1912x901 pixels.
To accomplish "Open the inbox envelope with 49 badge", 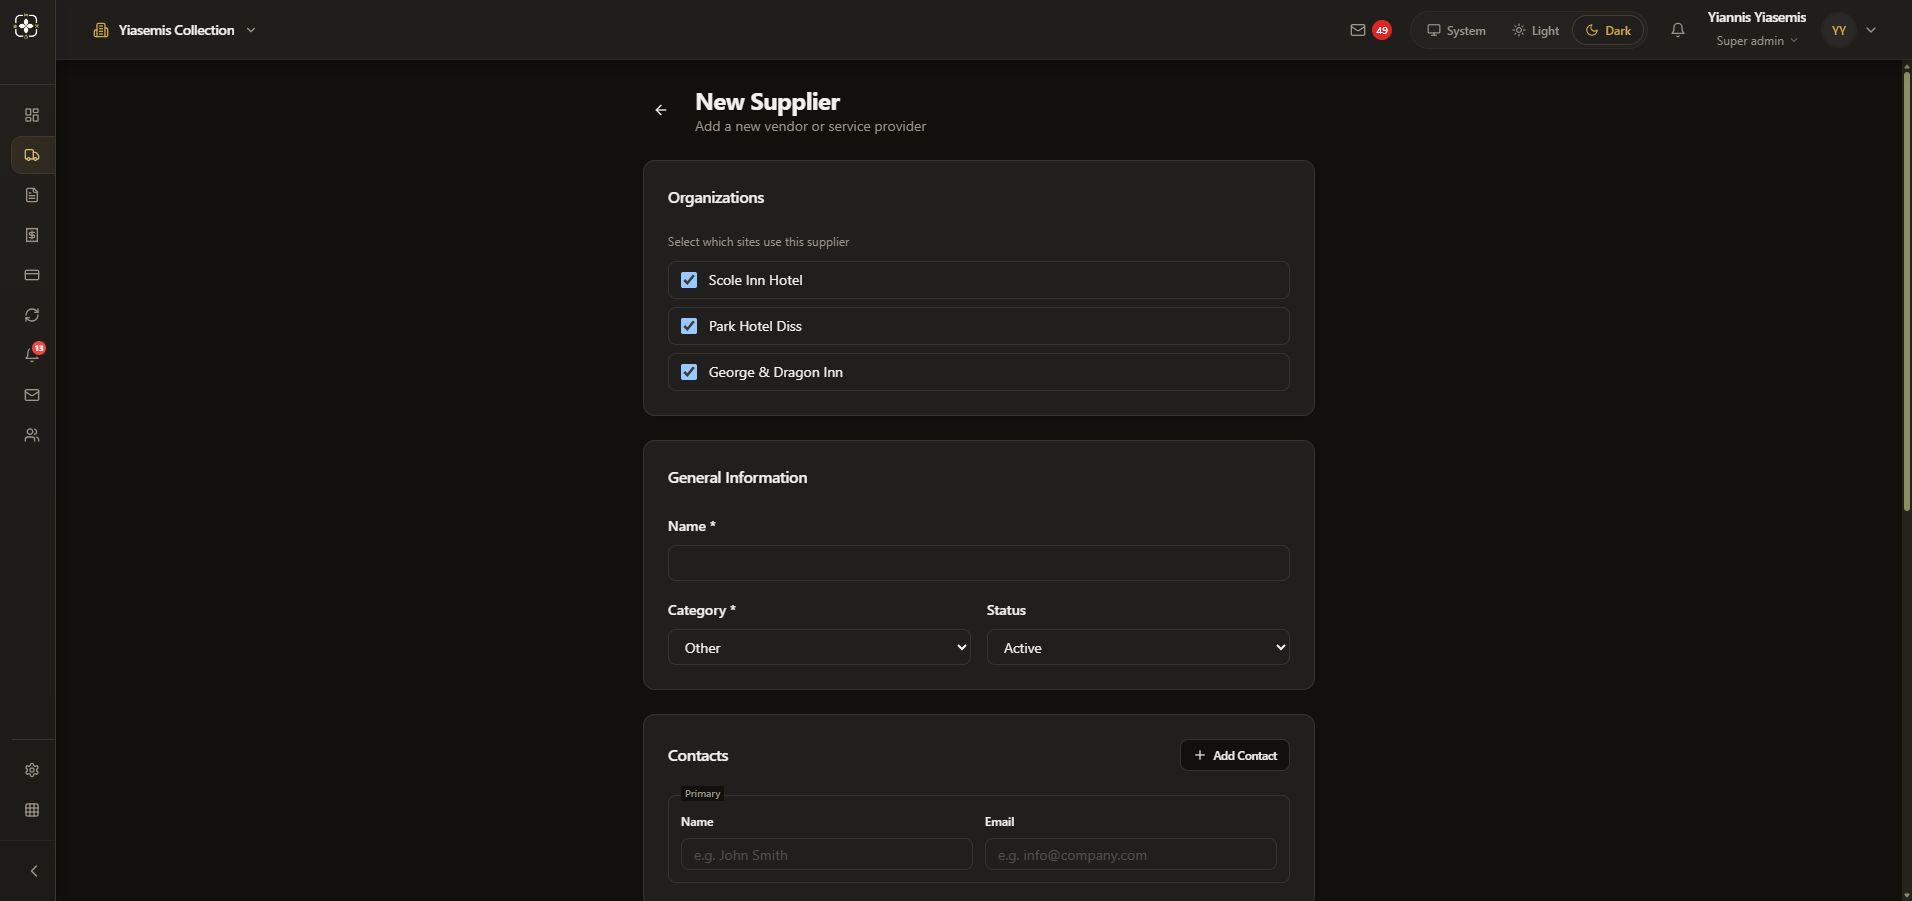I will (x=1370, y=30).
